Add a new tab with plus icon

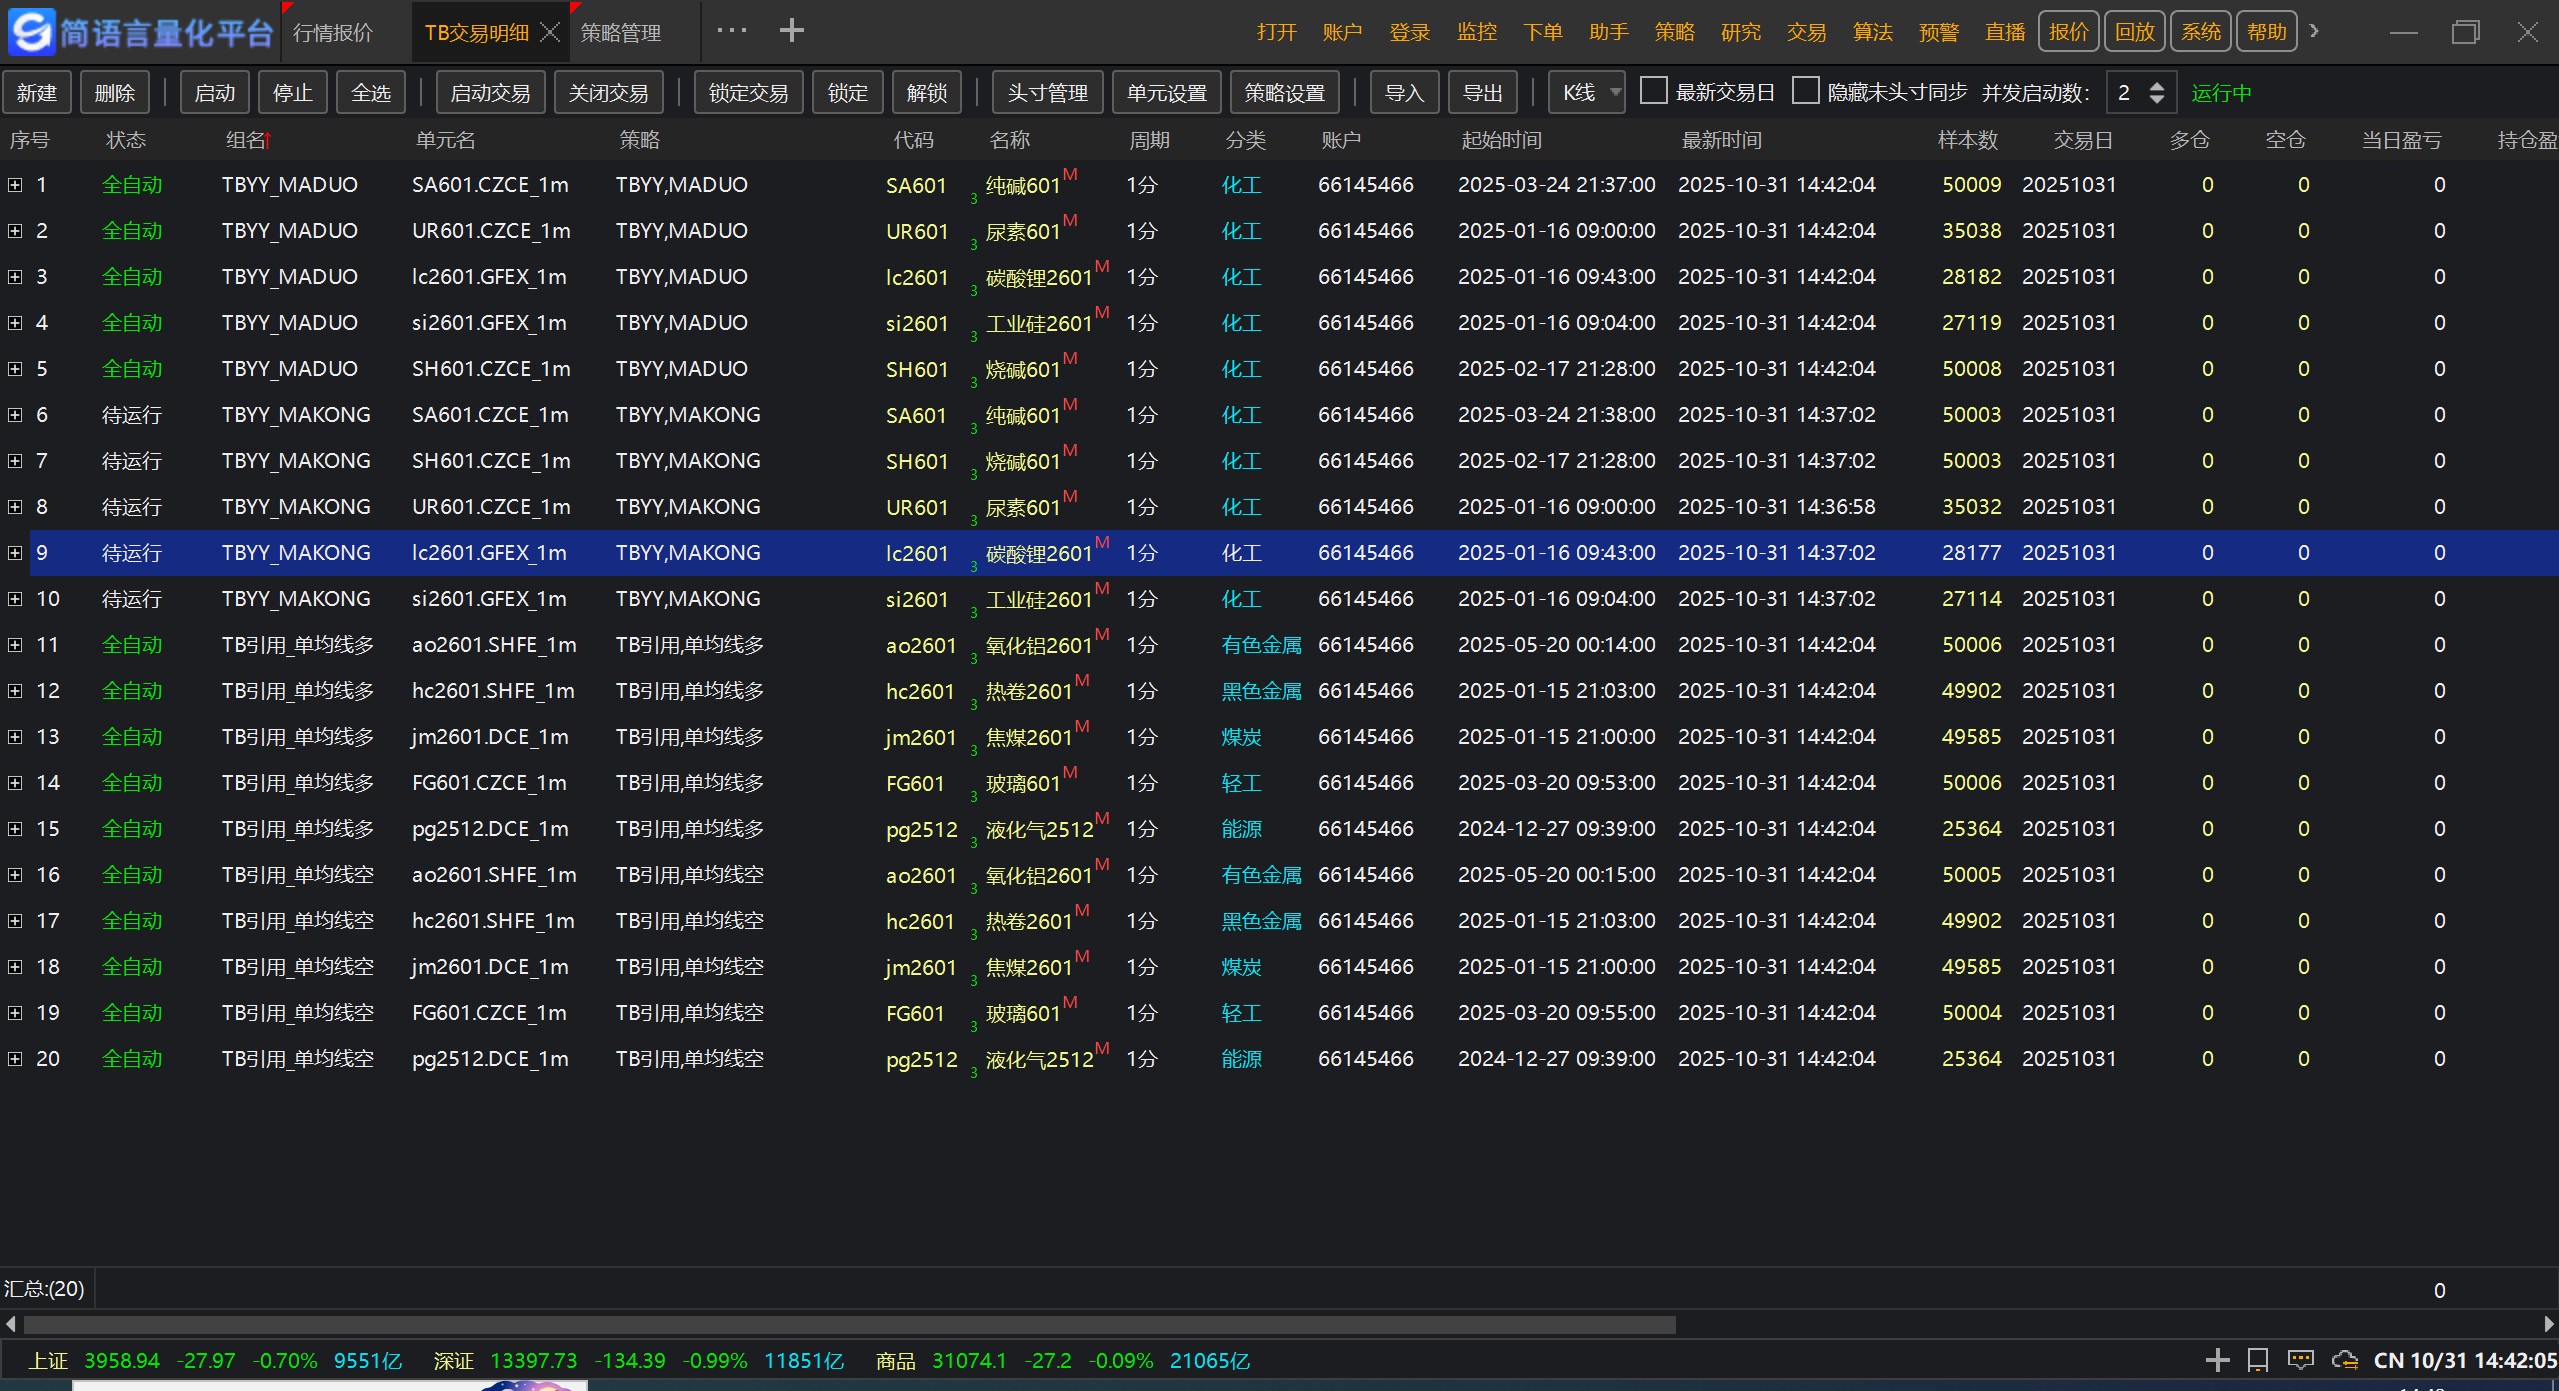(x=791, y=31)
